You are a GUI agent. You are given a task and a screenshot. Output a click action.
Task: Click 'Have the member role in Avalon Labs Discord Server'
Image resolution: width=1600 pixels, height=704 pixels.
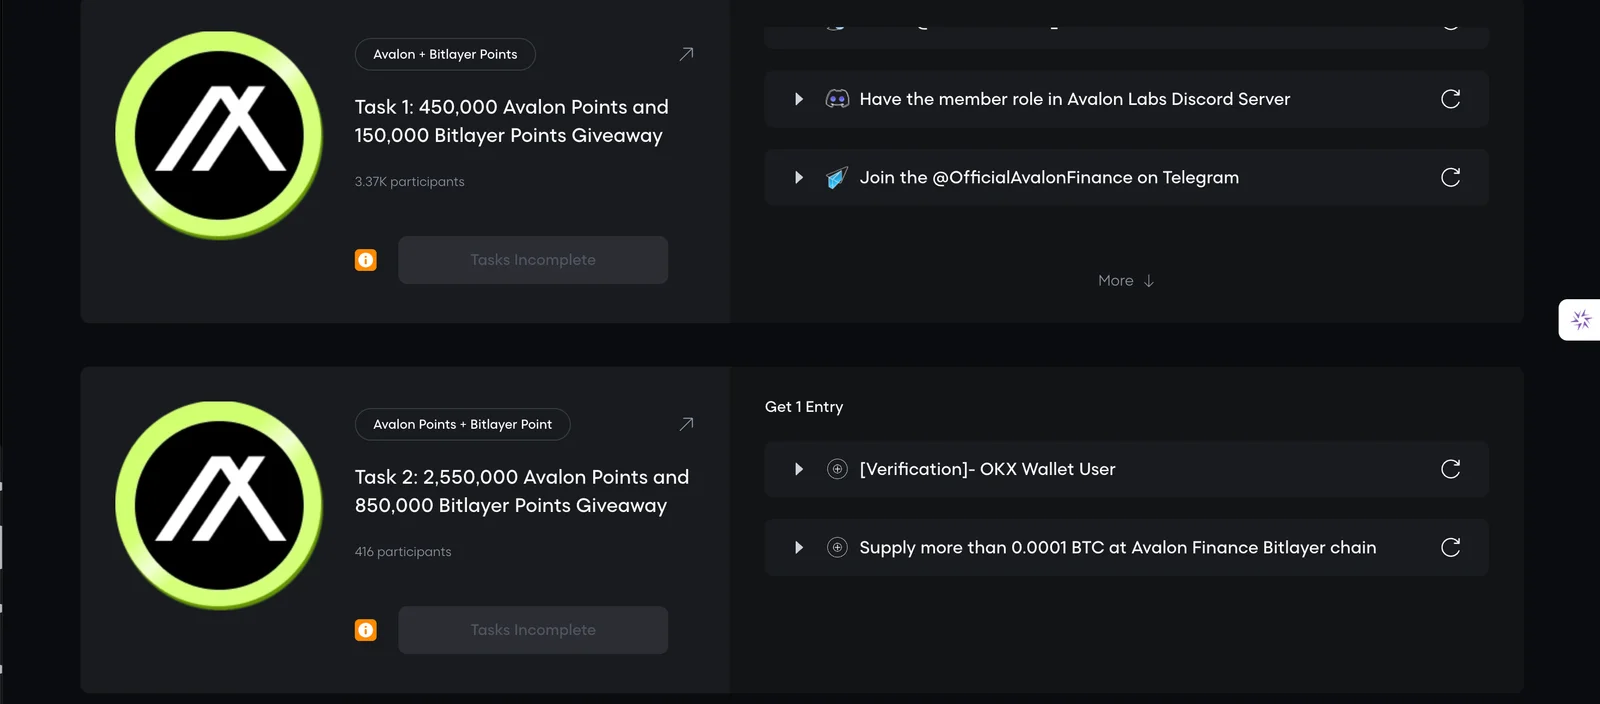[1075, 99]
